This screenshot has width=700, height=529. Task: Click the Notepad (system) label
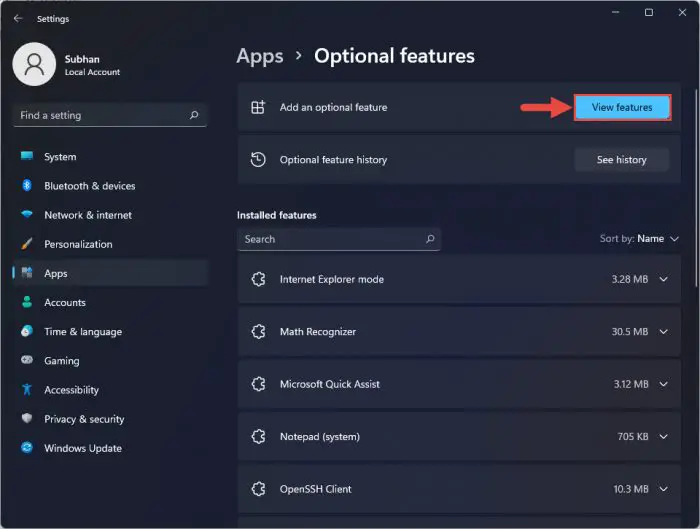click(x=320, y=436)
